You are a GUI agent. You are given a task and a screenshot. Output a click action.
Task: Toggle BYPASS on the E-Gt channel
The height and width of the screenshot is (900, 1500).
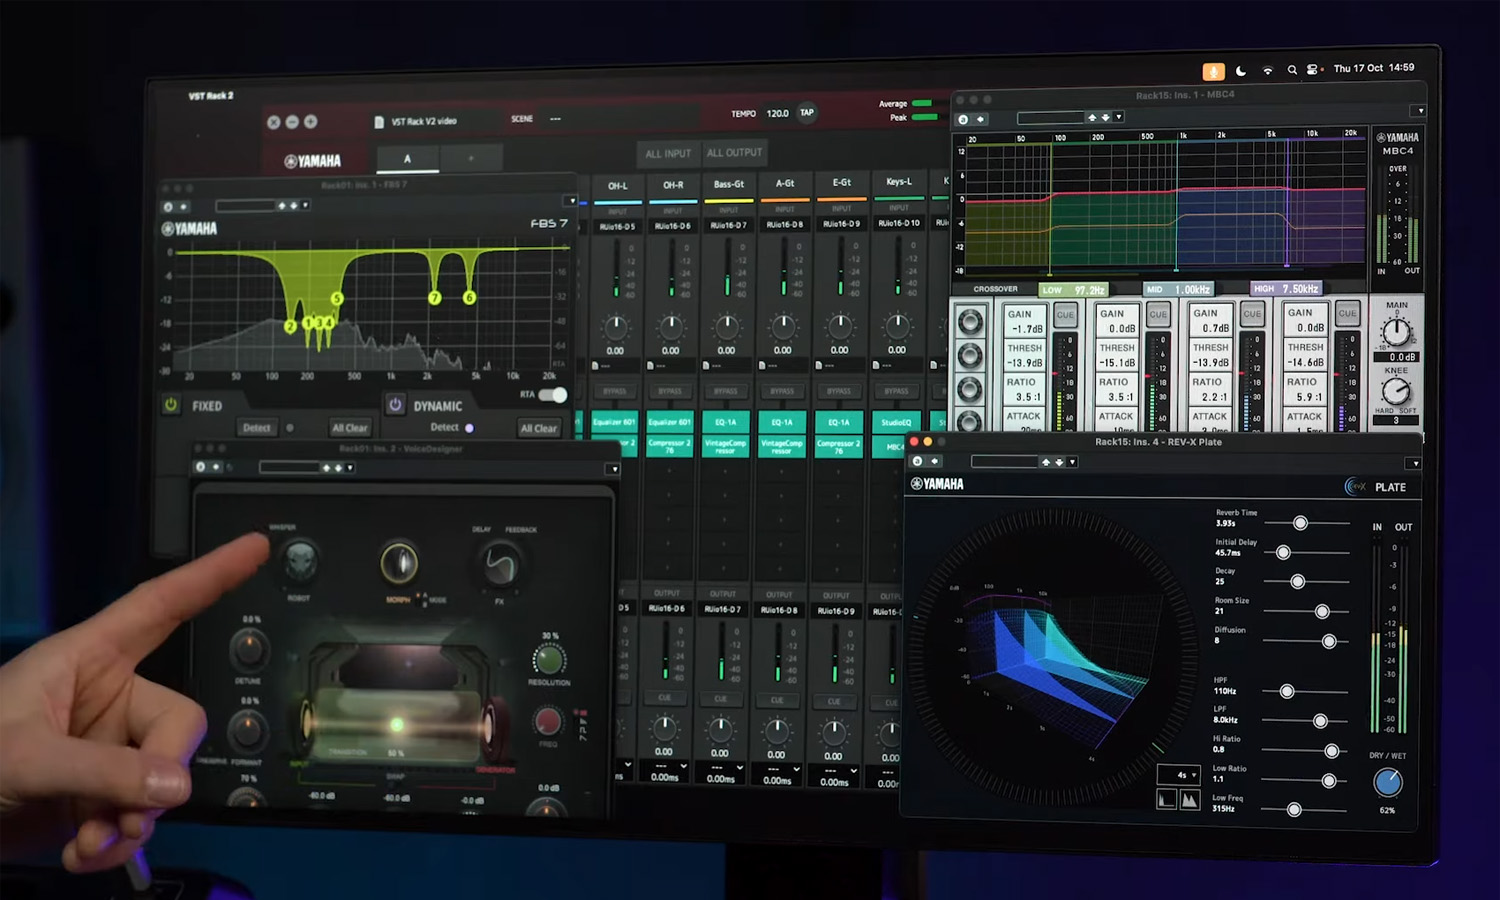tap(839, 391)
